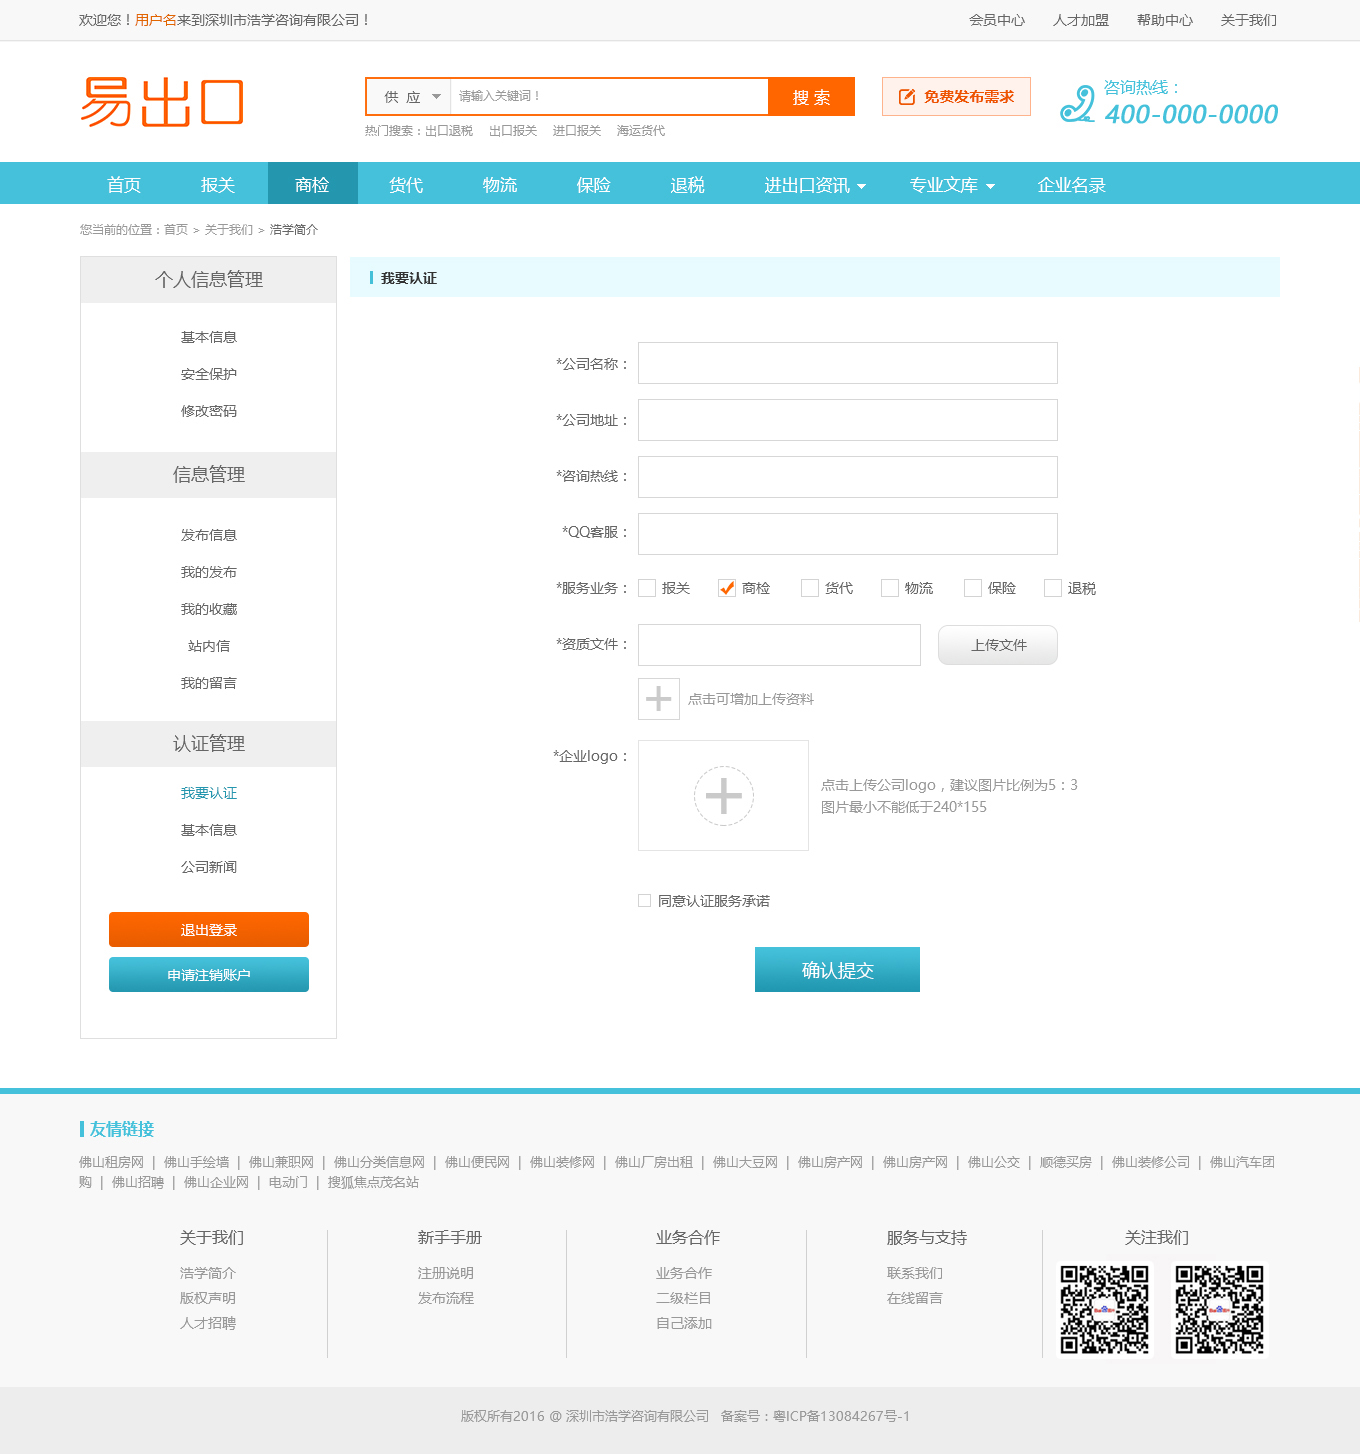Open sidebar 发布信息 item
1360x1454 pixels.
click(x=209, y=535)
